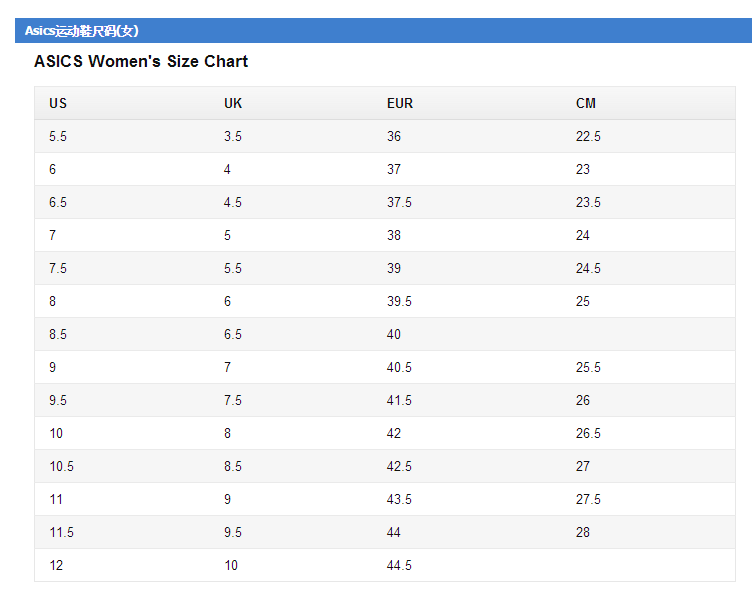Click the 22.5 value in CM column
752x593 pixels.
pyautogui.click(x=588, y=137)
